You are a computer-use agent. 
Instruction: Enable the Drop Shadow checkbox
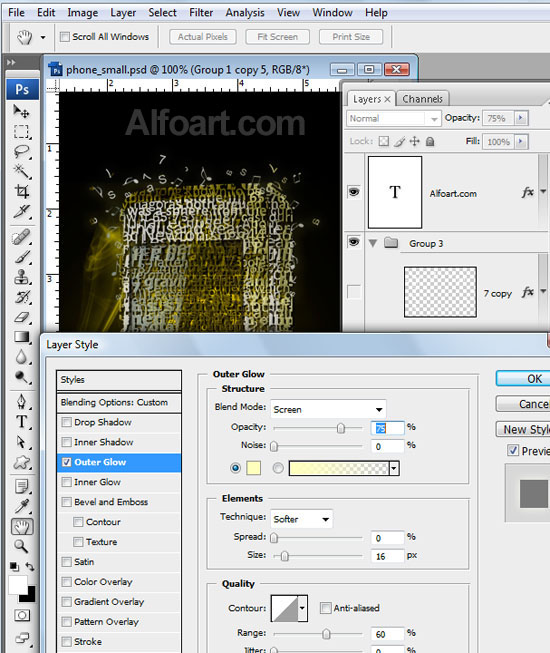point(66,422)
